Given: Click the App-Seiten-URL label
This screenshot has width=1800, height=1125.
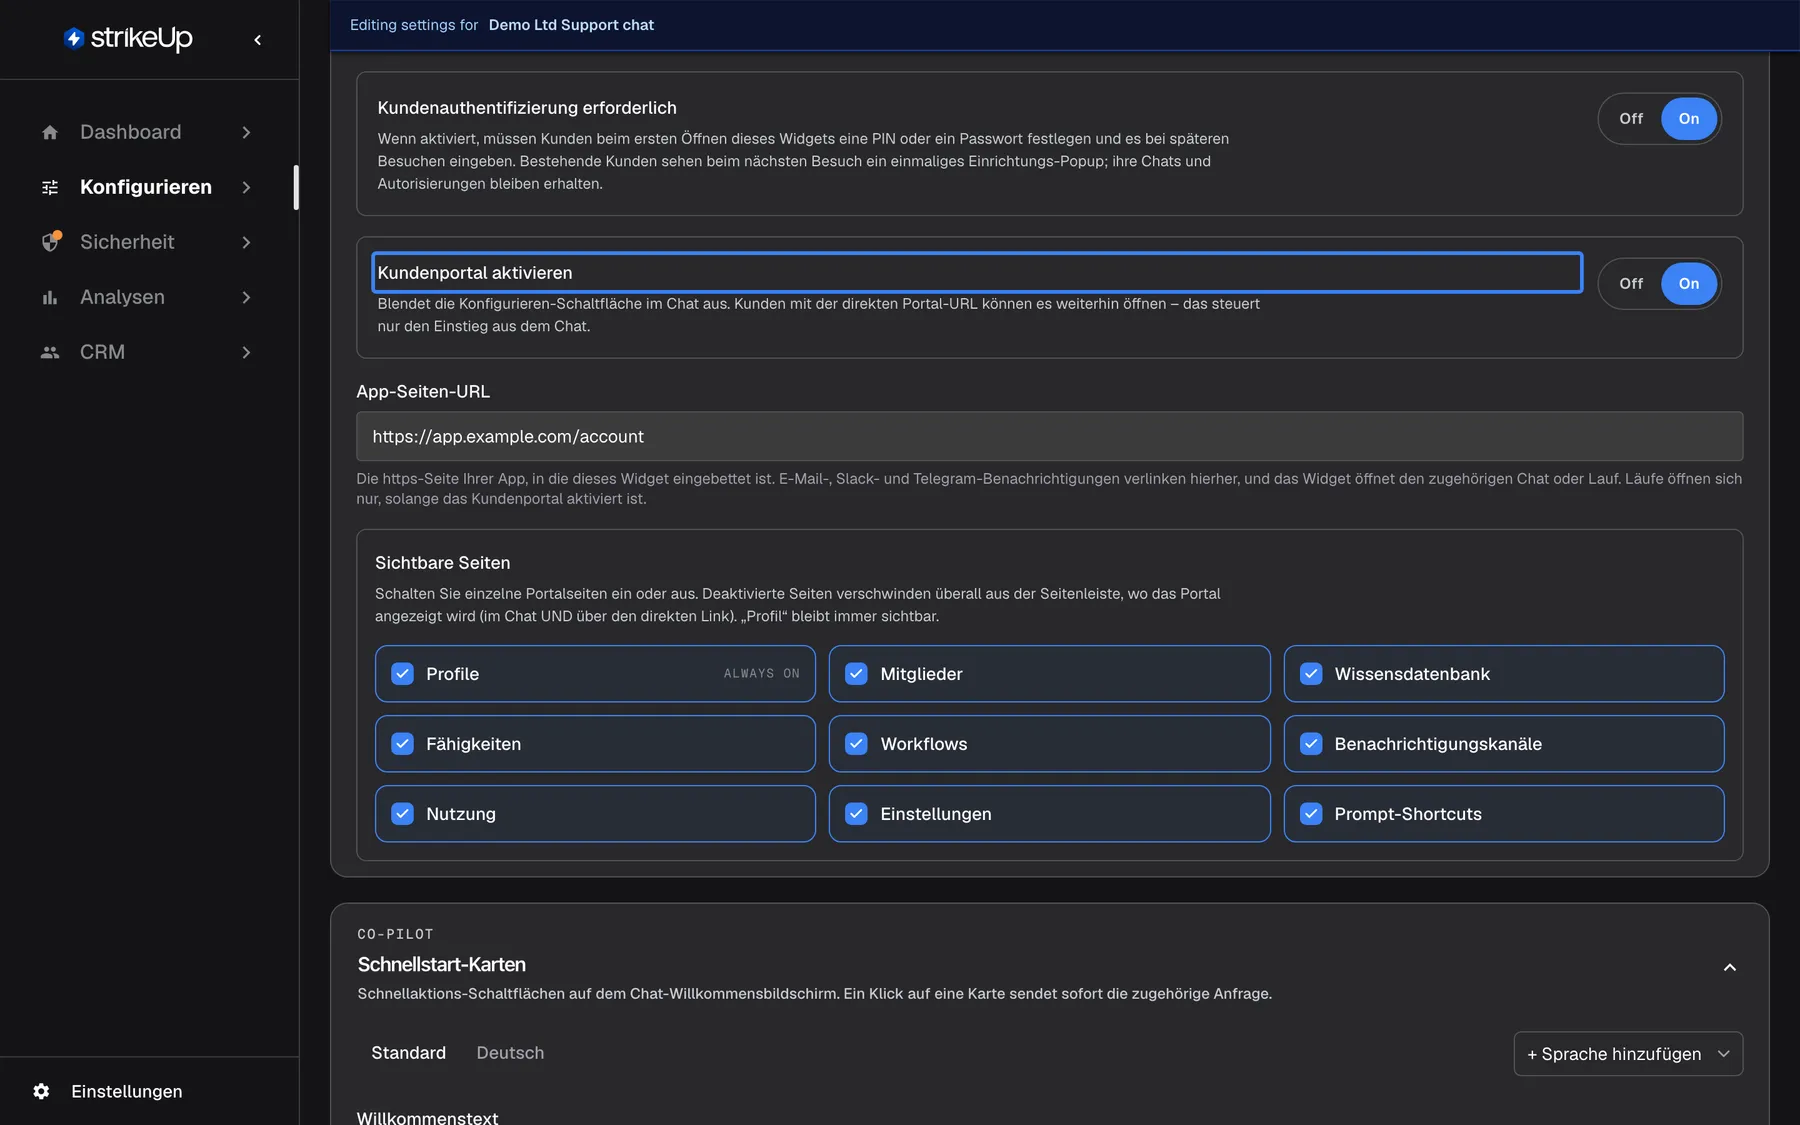Looking at the screenshot, I should coord(423,392).
